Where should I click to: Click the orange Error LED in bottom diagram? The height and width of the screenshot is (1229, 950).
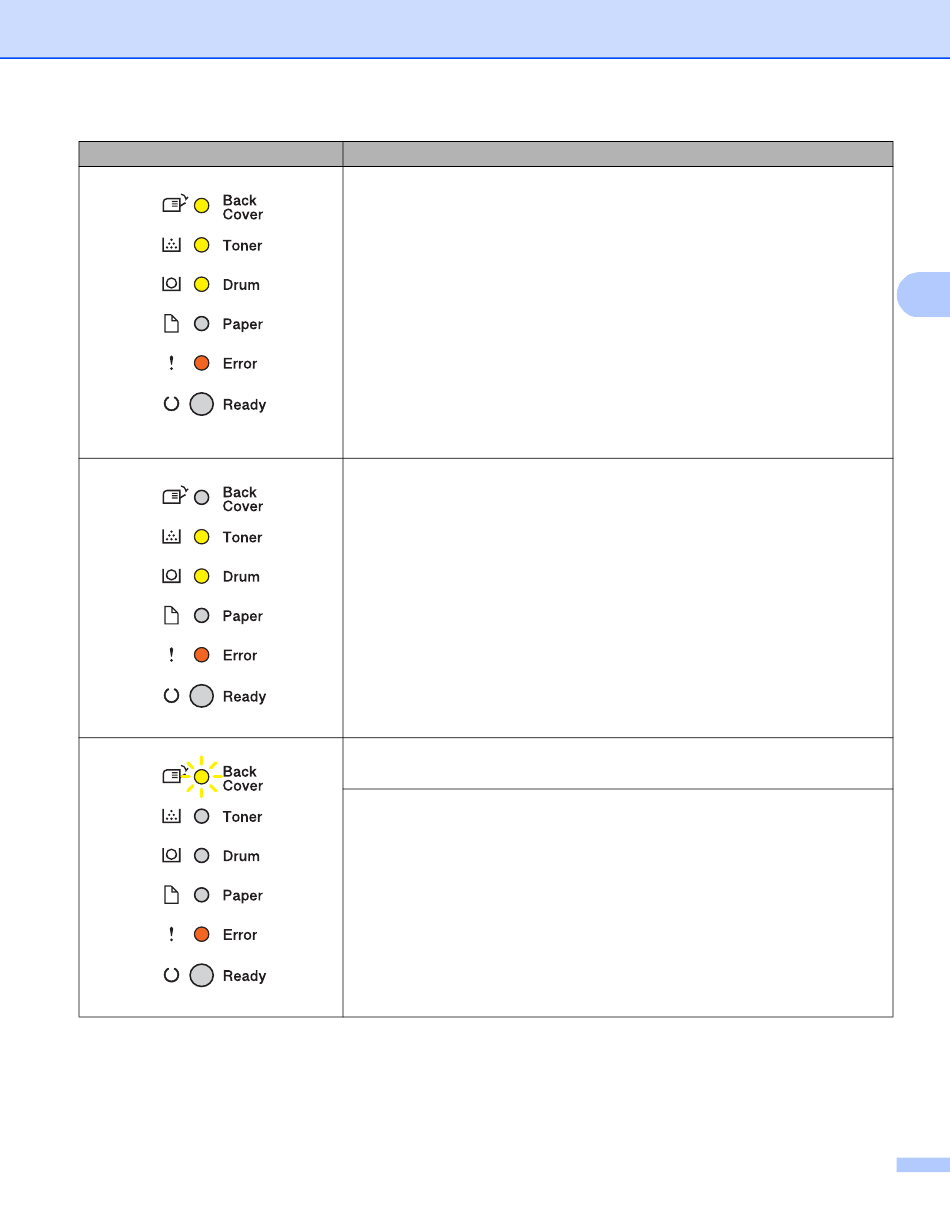click(x=201, y=934)
